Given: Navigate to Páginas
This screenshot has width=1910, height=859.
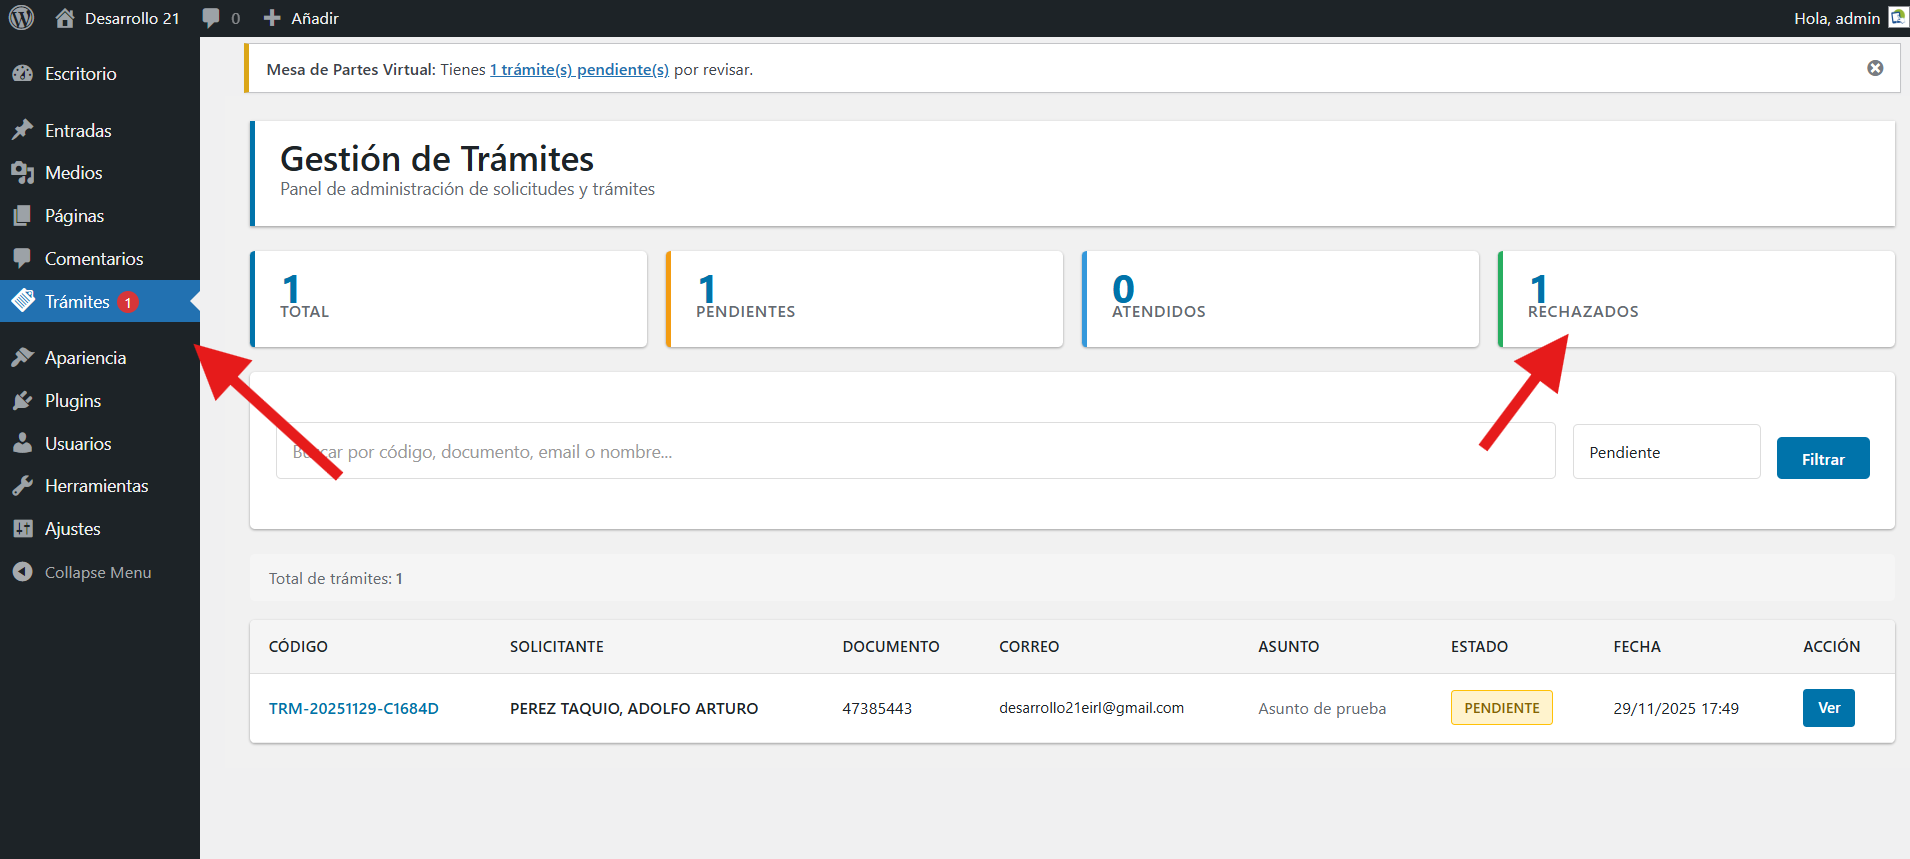Looking at the screenshot, I should pos(74,216).
